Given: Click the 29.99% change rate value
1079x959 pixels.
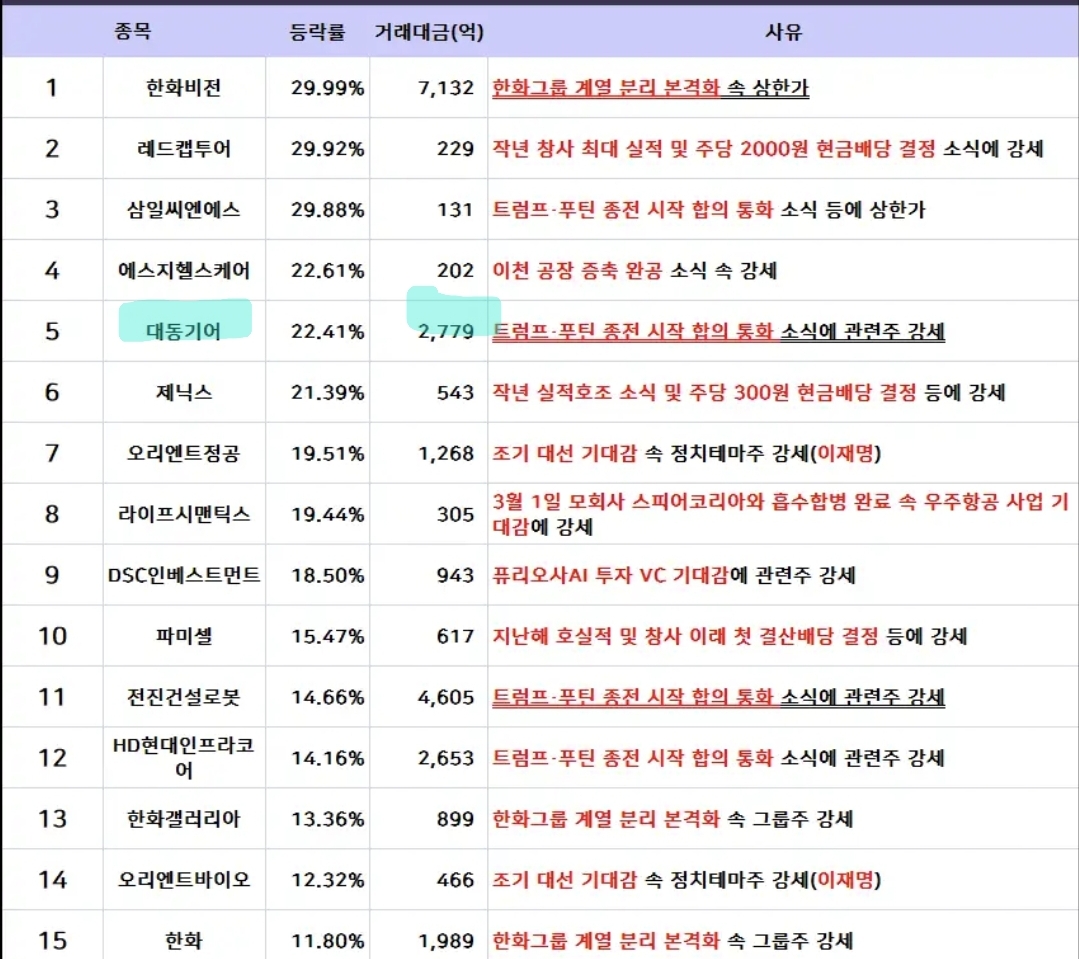Looking at the screenshot, I should coord(327,88).
